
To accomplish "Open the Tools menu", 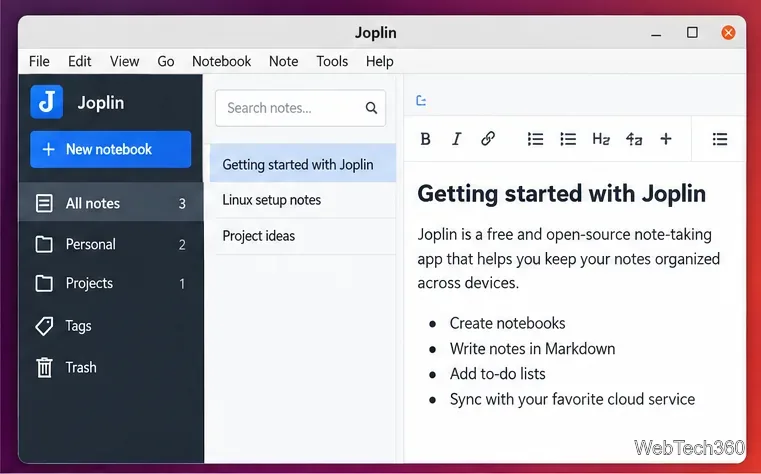I will click(x=332, y=61).
